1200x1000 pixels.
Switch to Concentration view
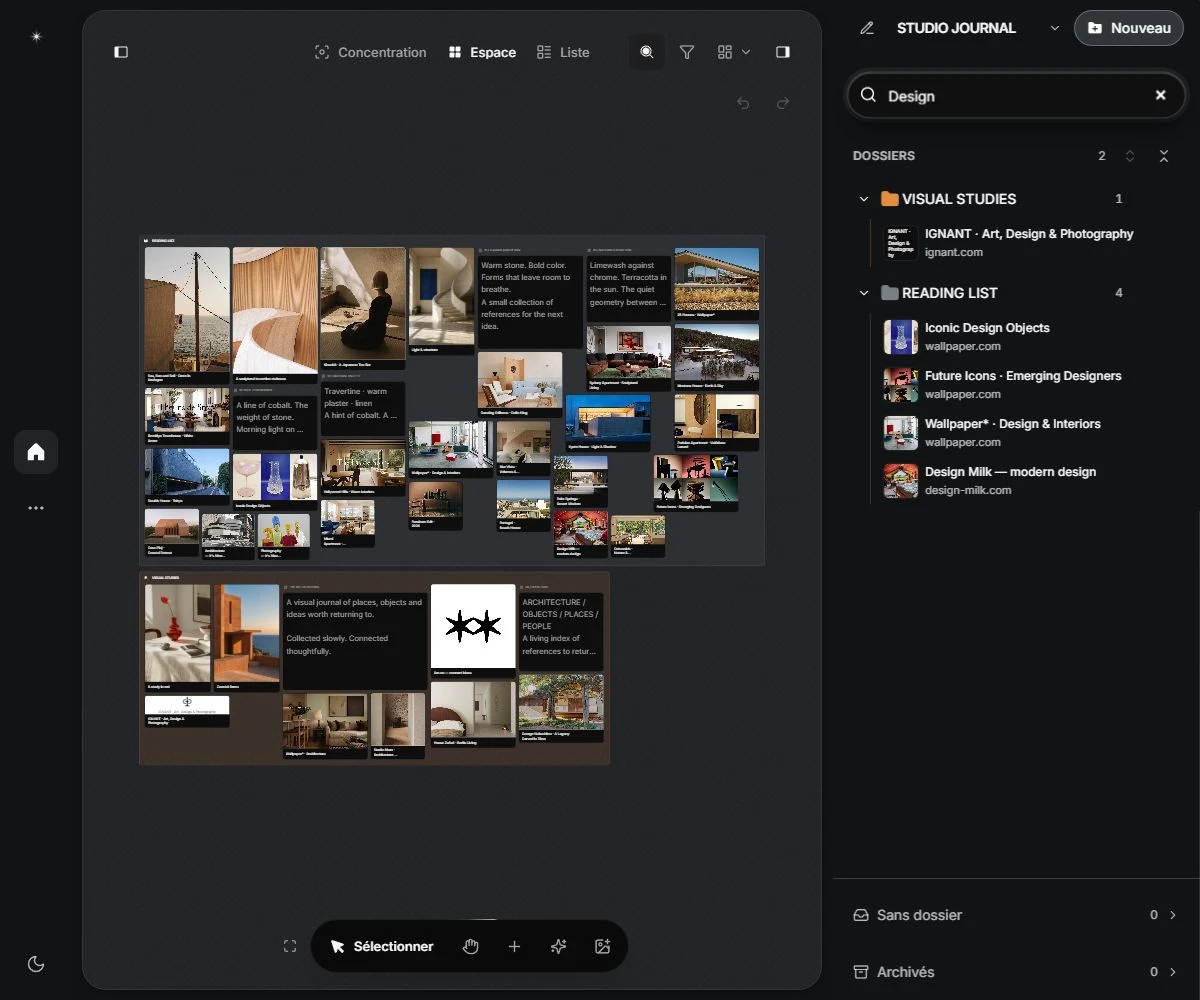[x=370, y=52]
